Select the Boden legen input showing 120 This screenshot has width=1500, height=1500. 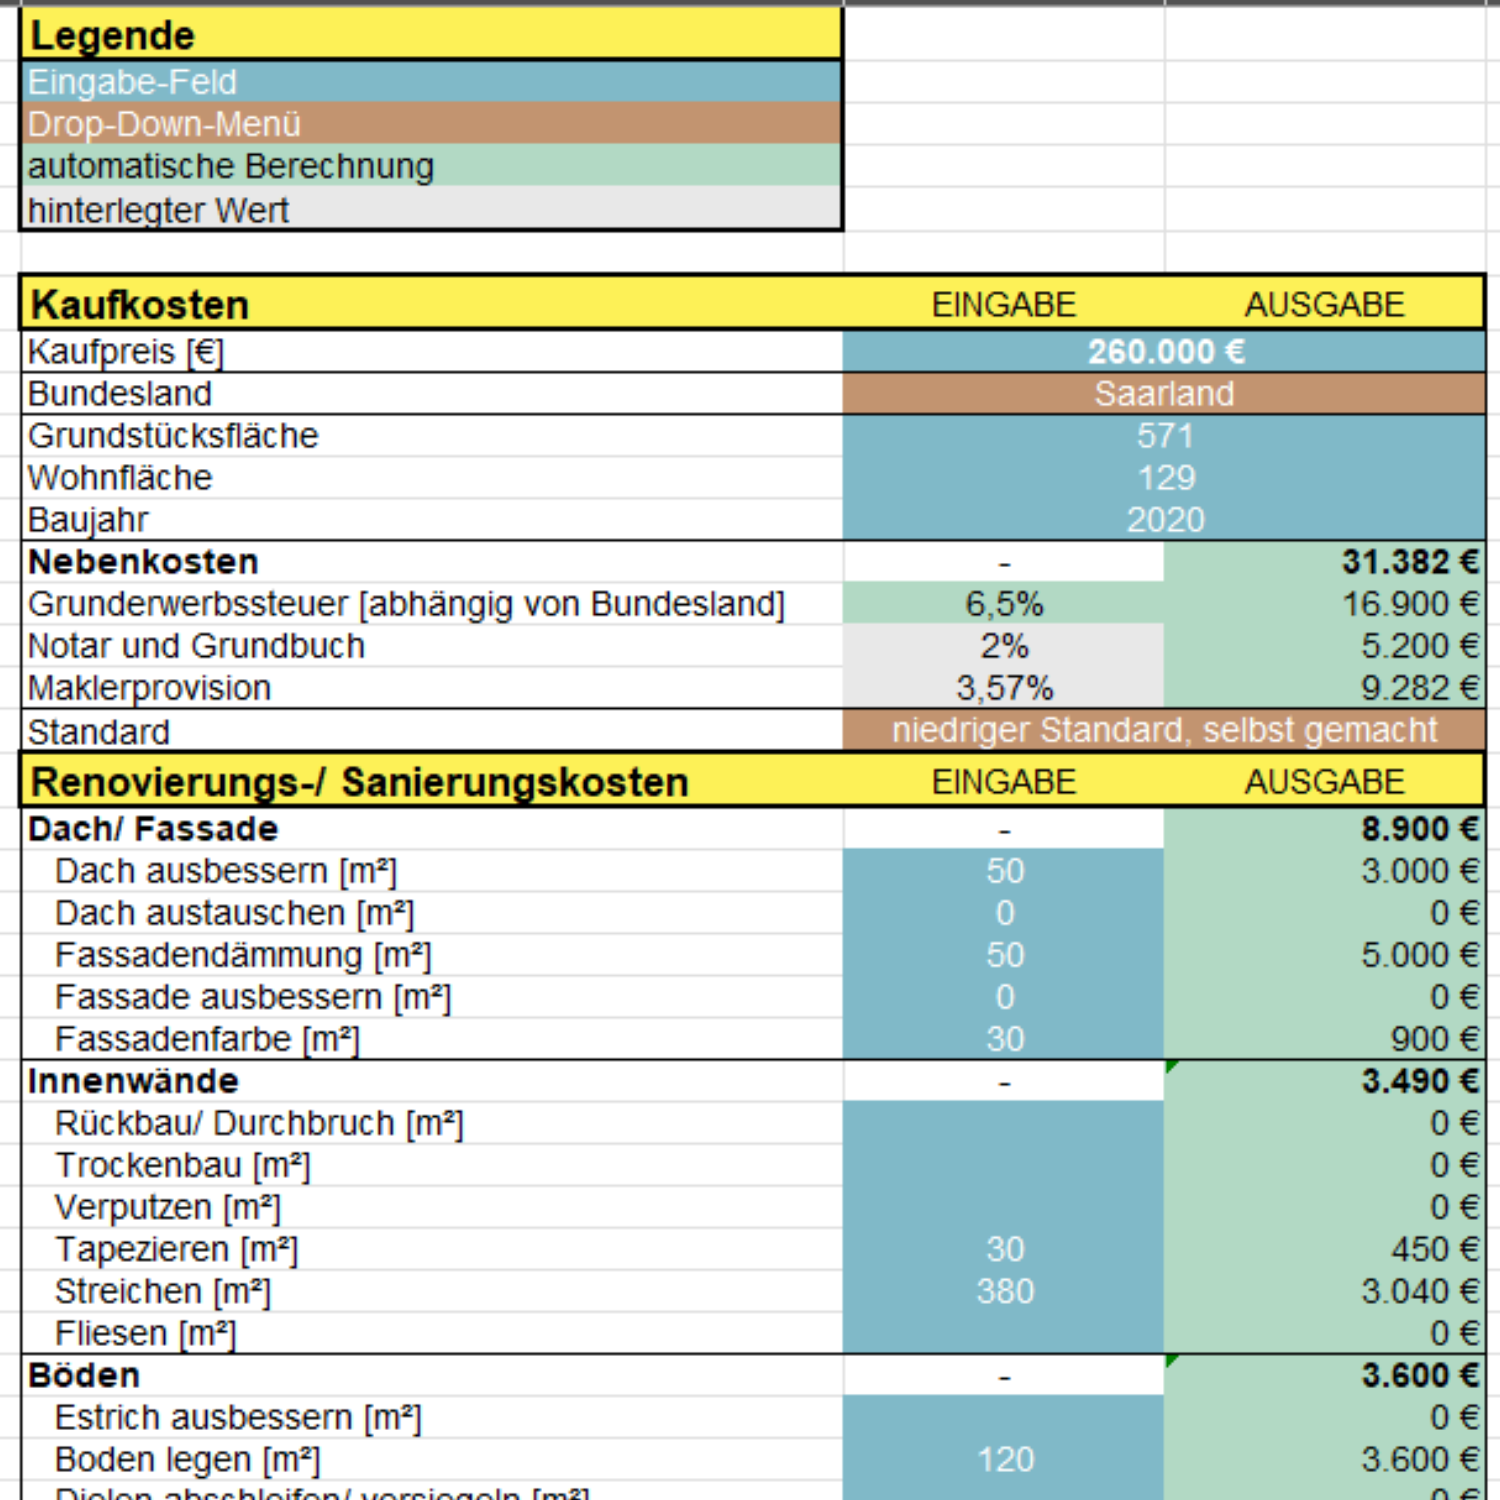tap(1003, 1459)
